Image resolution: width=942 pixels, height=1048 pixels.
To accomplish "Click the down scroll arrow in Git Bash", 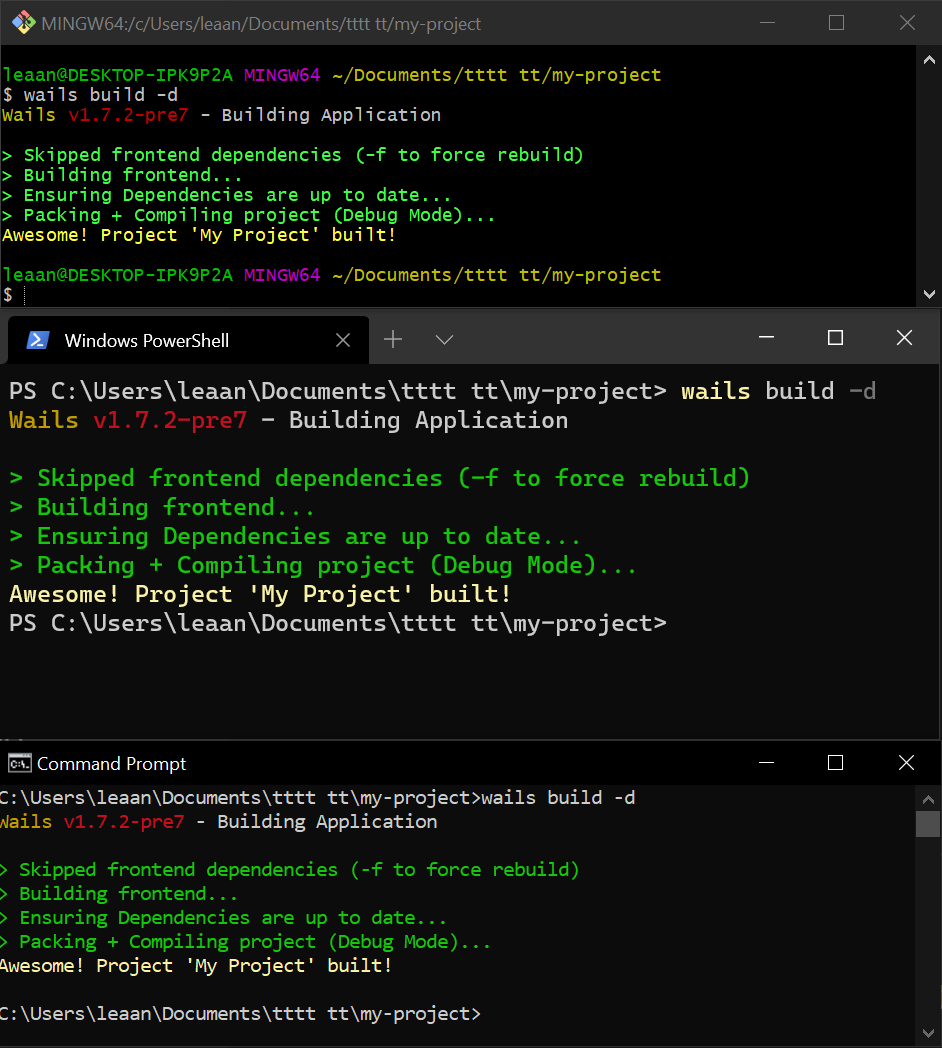I will [929, 294].
